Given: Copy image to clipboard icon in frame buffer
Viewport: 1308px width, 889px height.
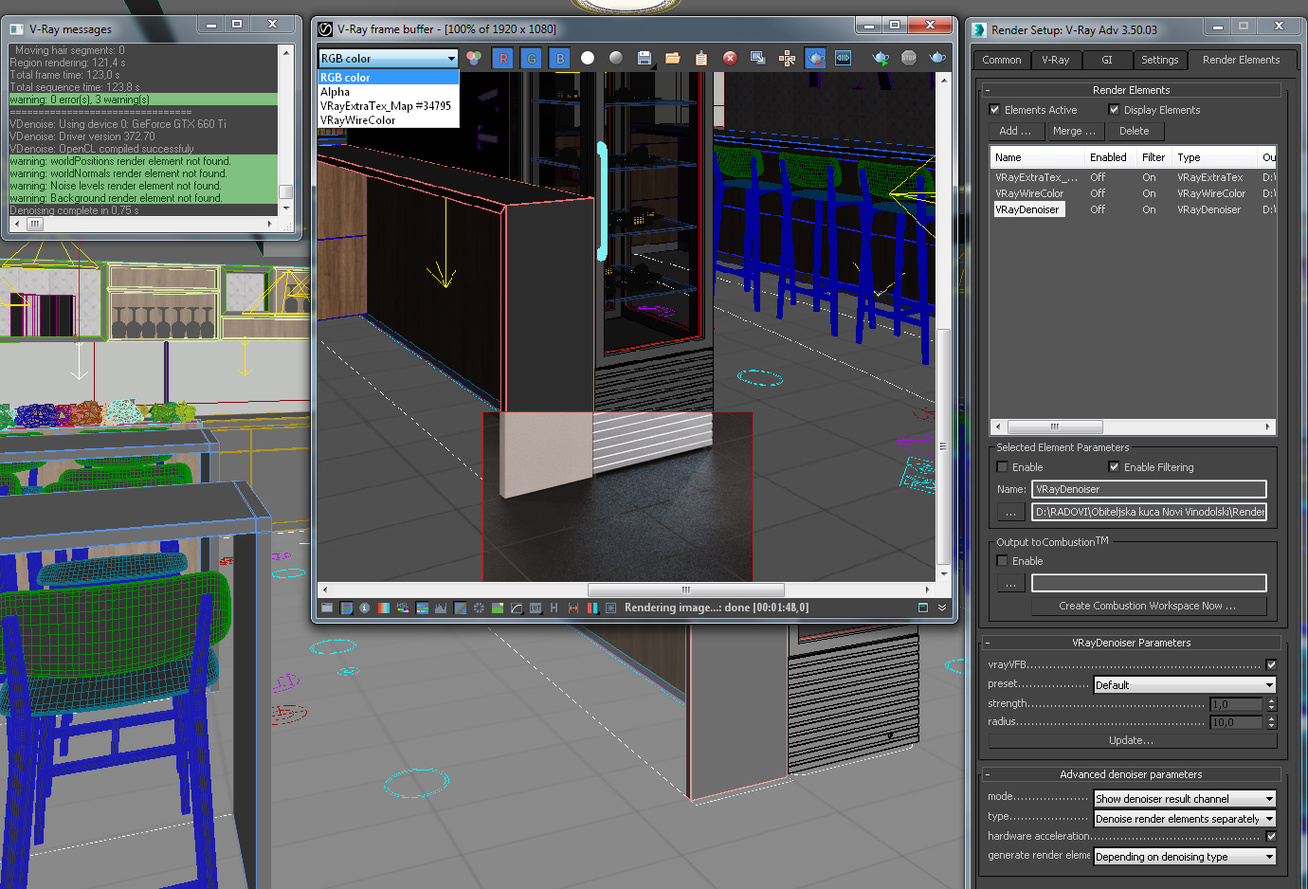Looking at the screenshot, I should [x=701, y=58].
